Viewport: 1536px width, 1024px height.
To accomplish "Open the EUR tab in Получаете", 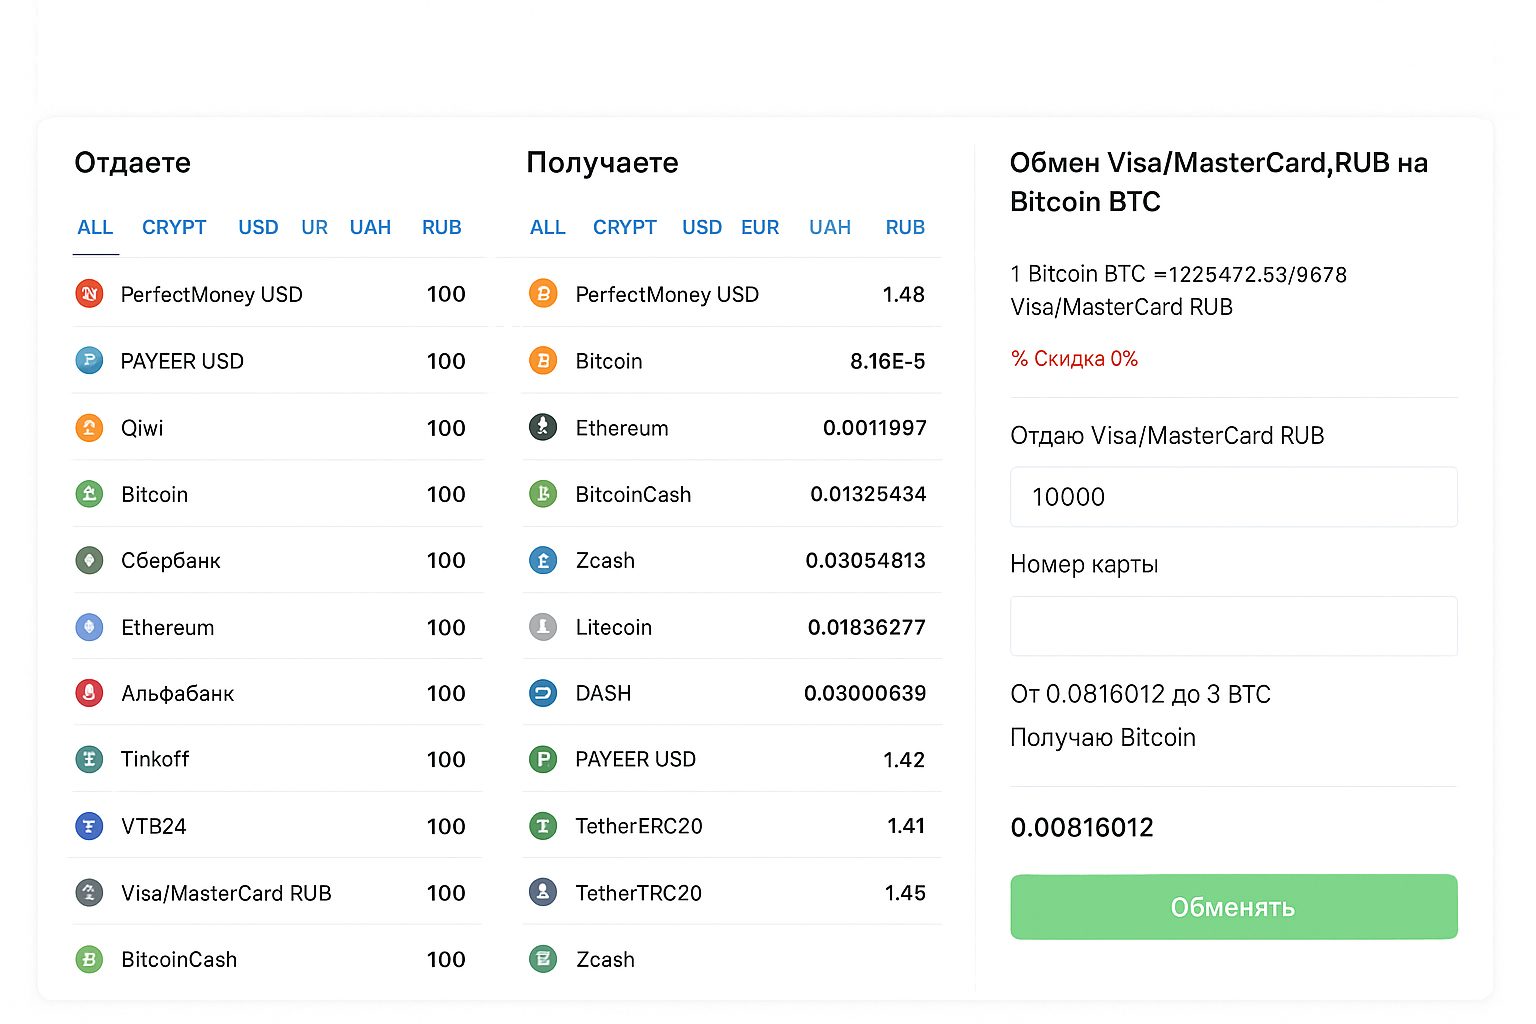I will (x=760, y=227).
